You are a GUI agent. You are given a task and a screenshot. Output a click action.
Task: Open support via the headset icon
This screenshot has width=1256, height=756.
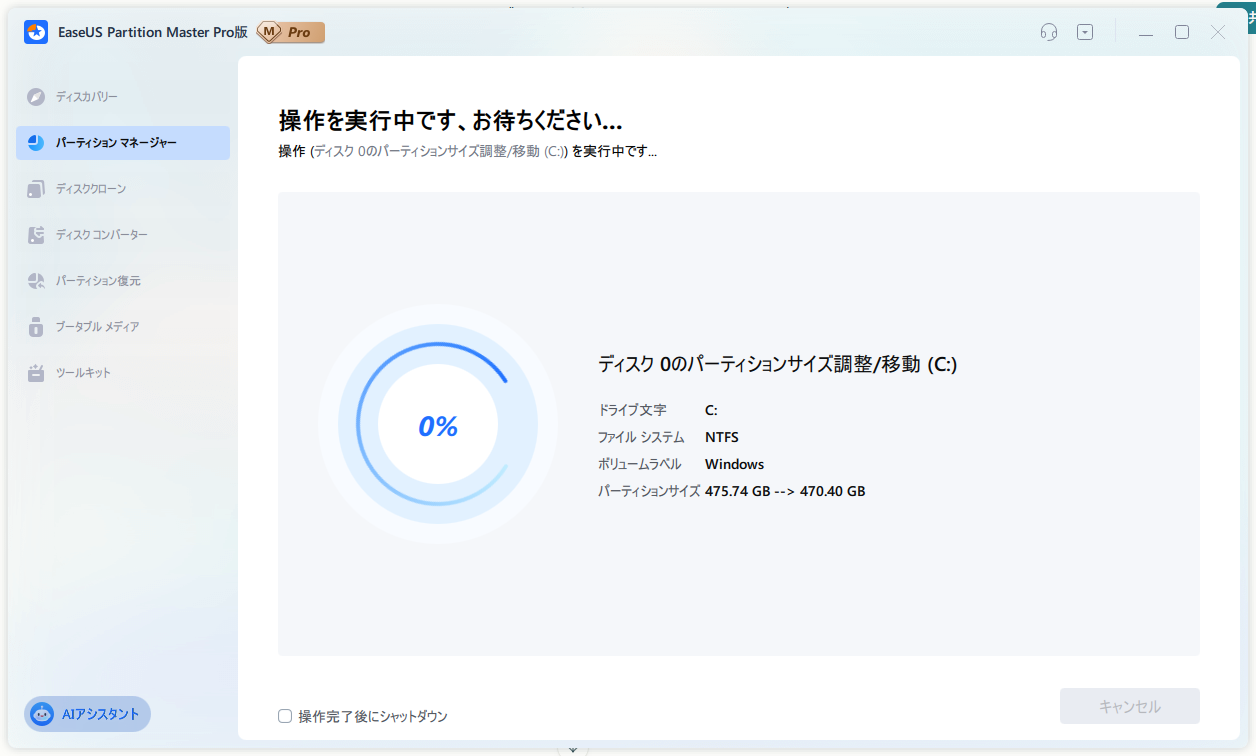tap(1049, 32)
